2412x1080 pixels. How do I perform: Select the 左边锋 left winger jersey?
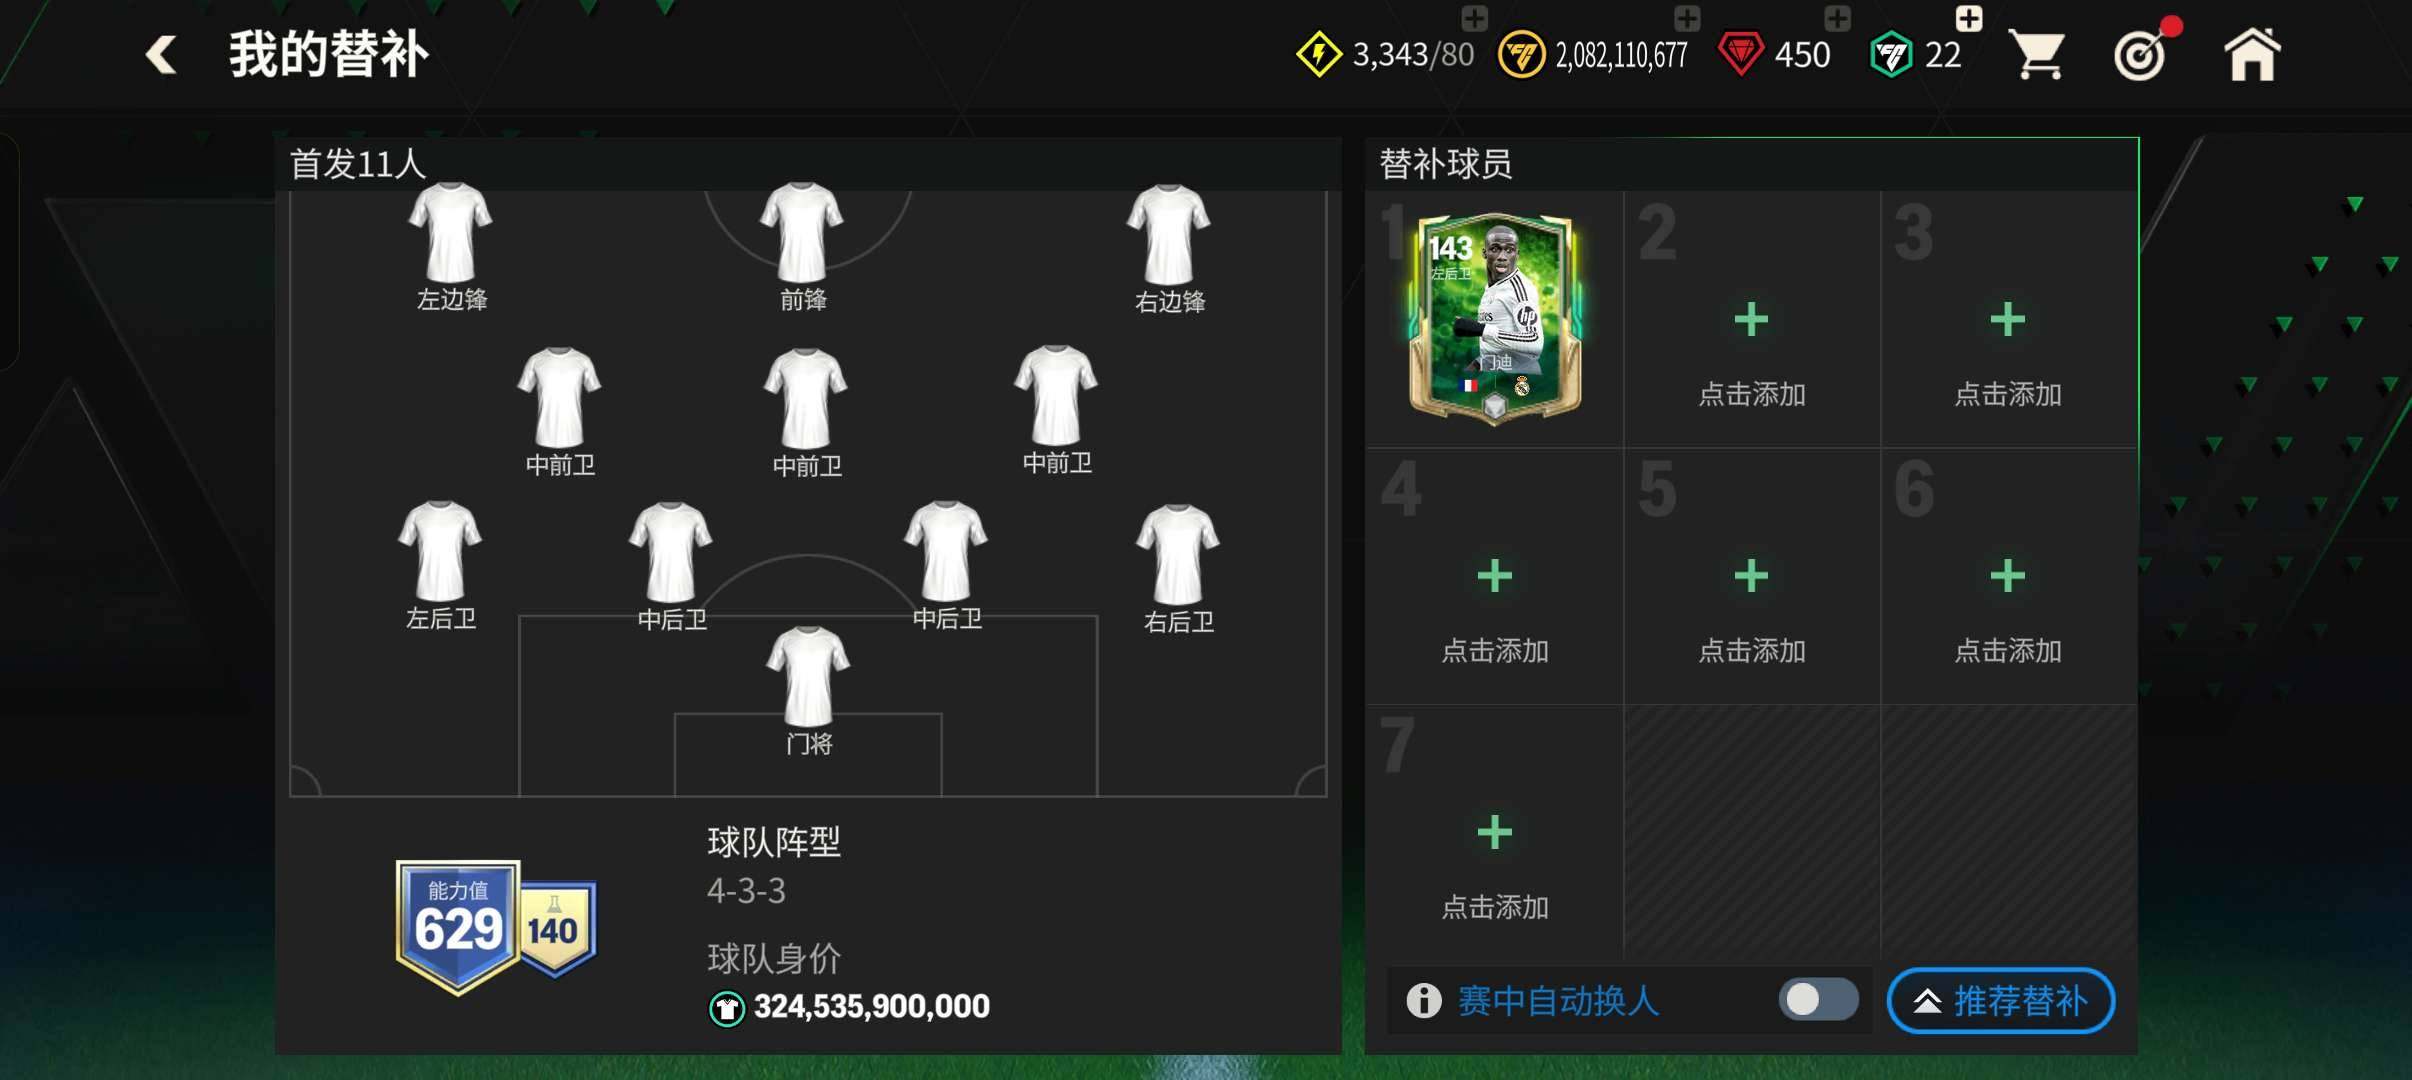[451, 246]
